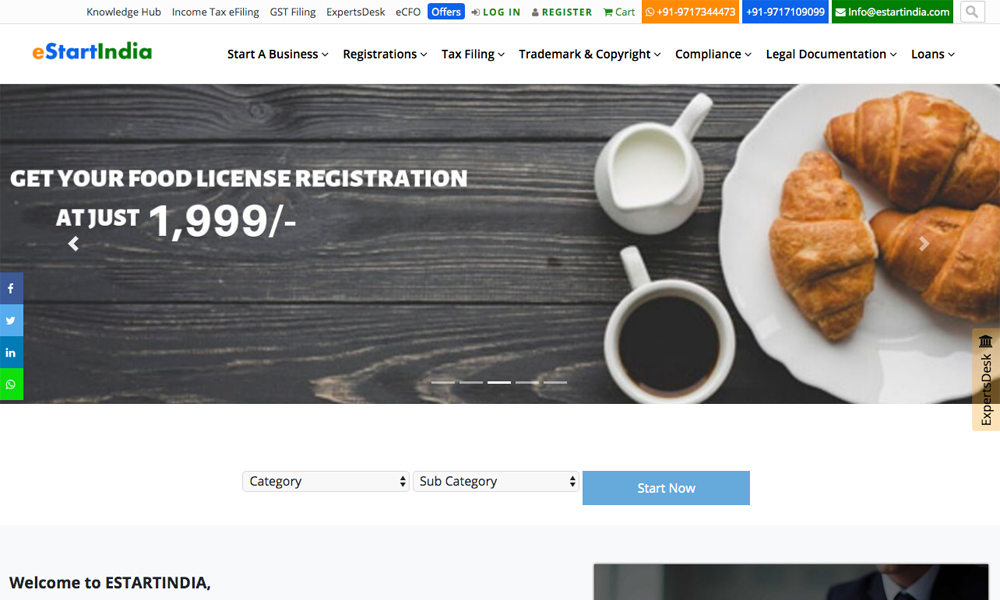Share page via Facebook sidebar icon
The image size is (1000, 600).
coord(11,289)
